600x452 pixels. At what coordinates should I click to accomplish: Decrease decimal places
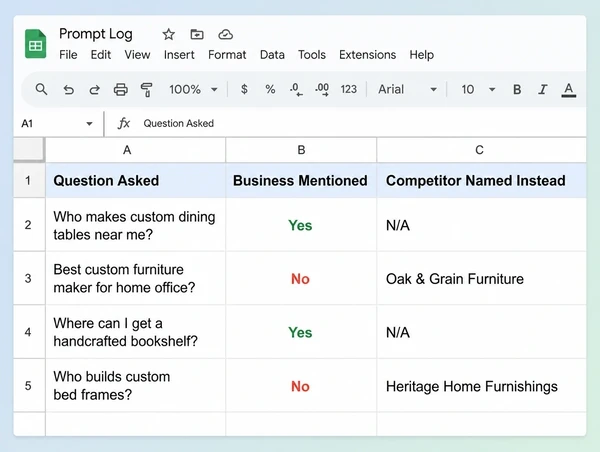[296, 90]
